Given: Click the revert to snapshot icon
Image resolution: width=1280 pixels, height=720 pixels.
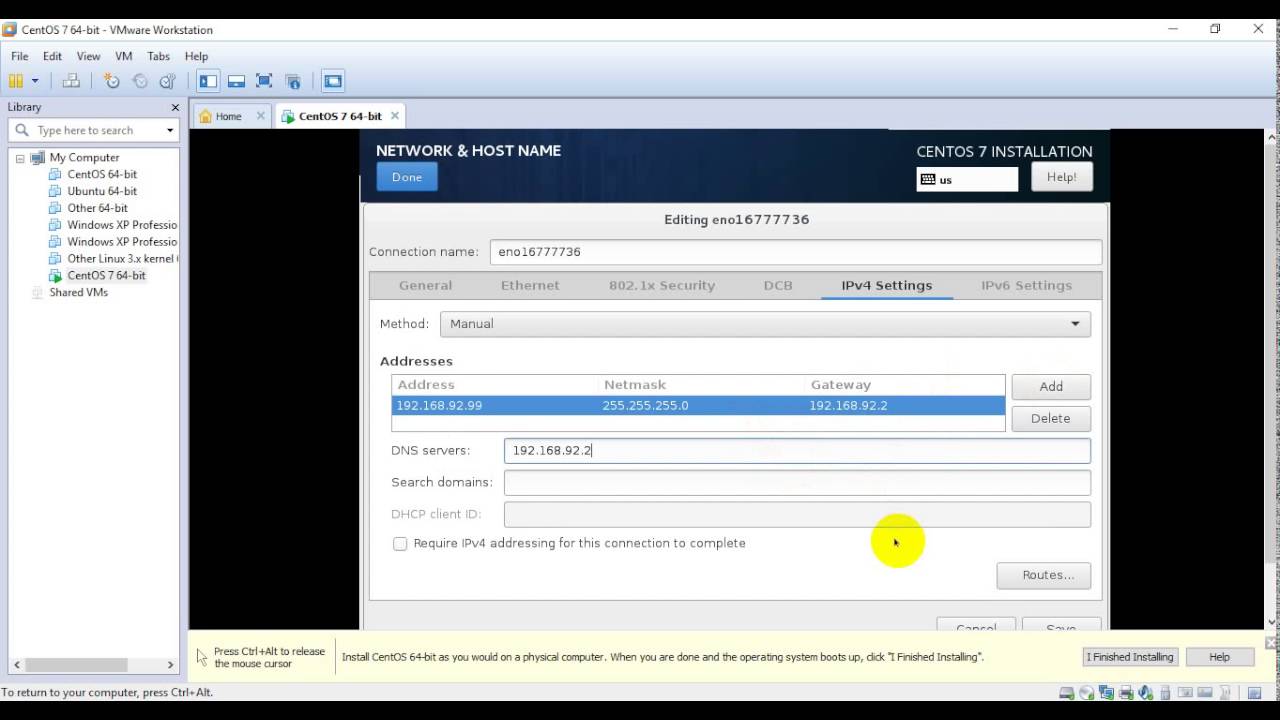Looking at the screenshot, I should (x=140, y=81).
